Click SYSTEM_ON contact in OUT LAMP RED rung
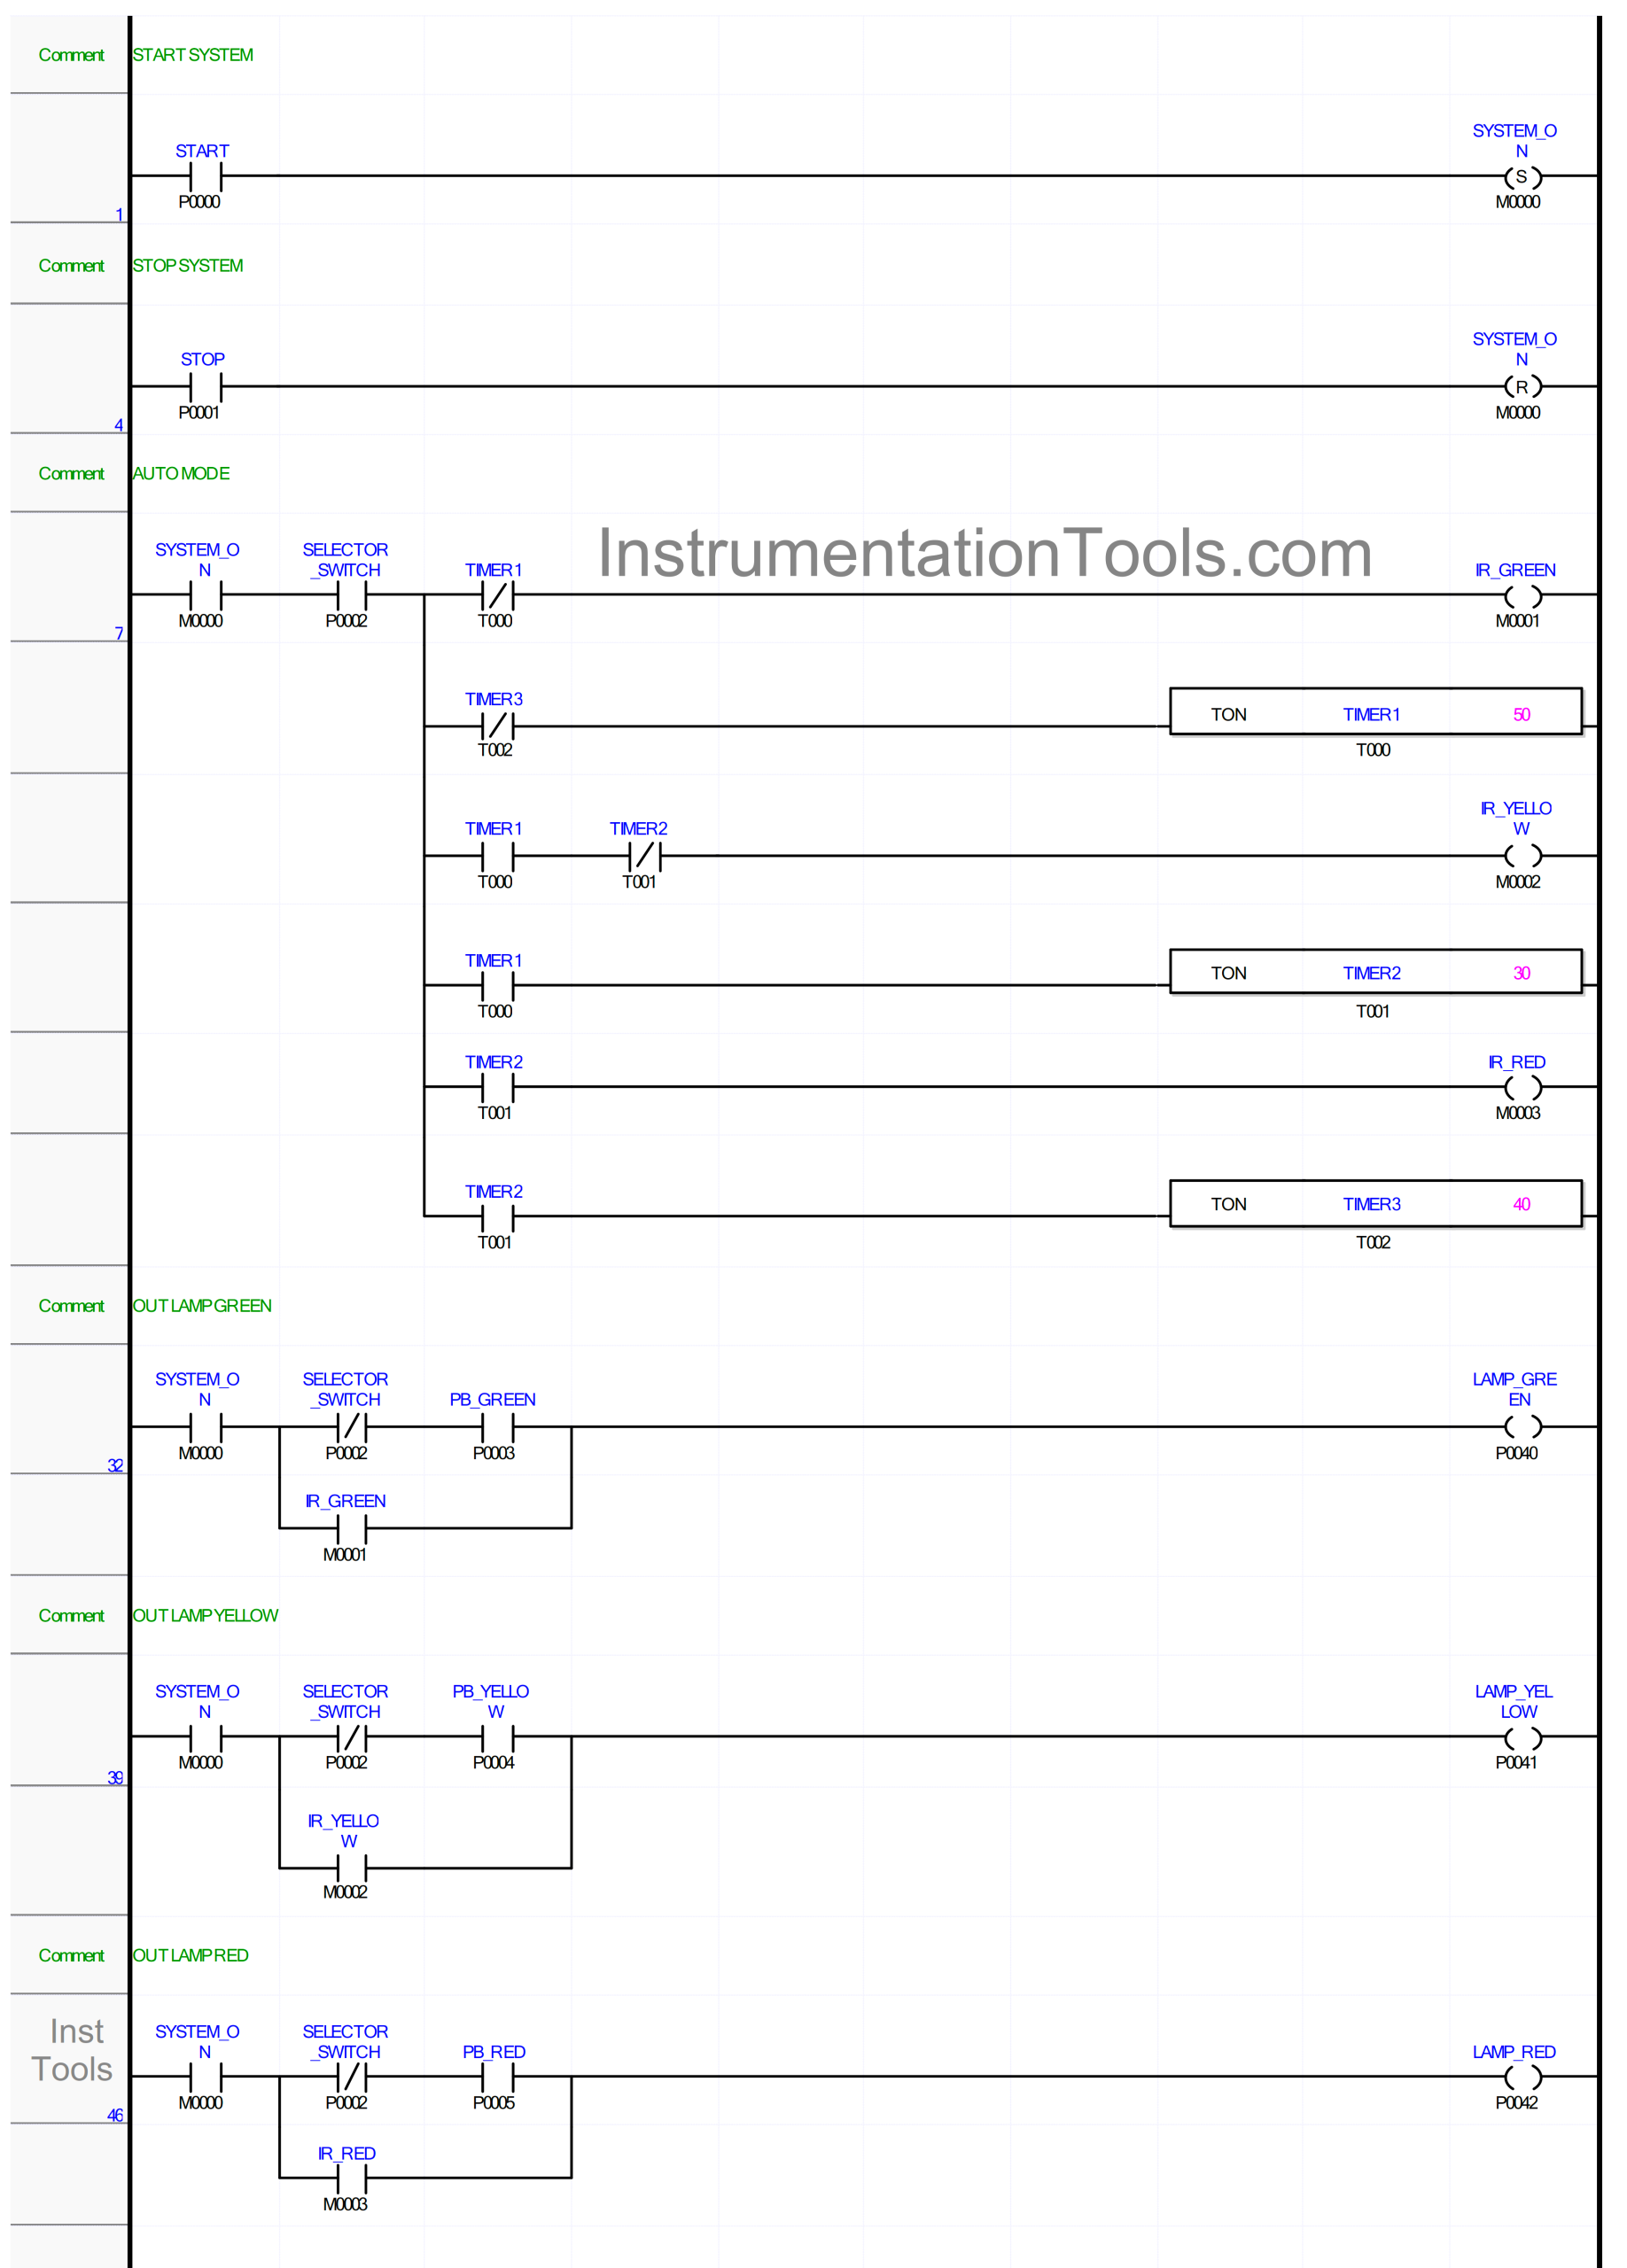This screenshot has width=1627, height=2268. click(x=205, y=2077)
